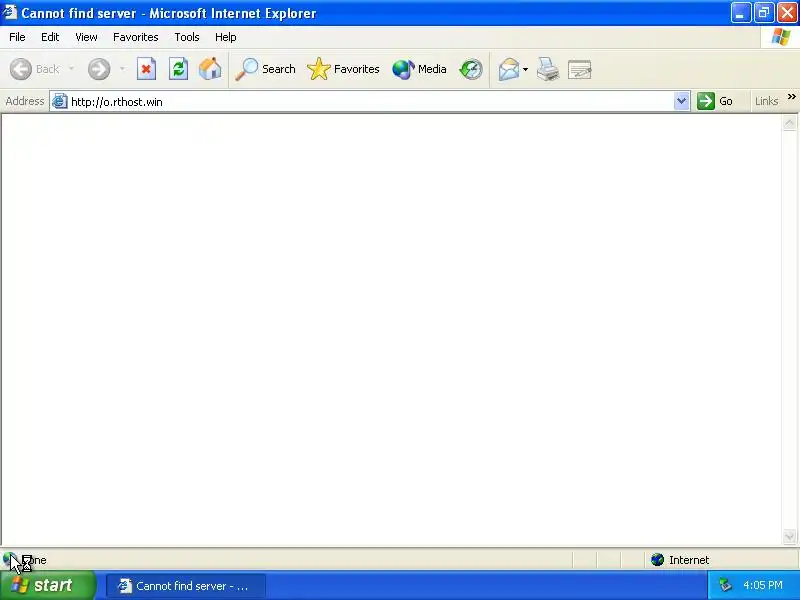Image resolution: width=800 pixels, height=600 pixels.
Task: Open the Edit menu
Action: 50,37
